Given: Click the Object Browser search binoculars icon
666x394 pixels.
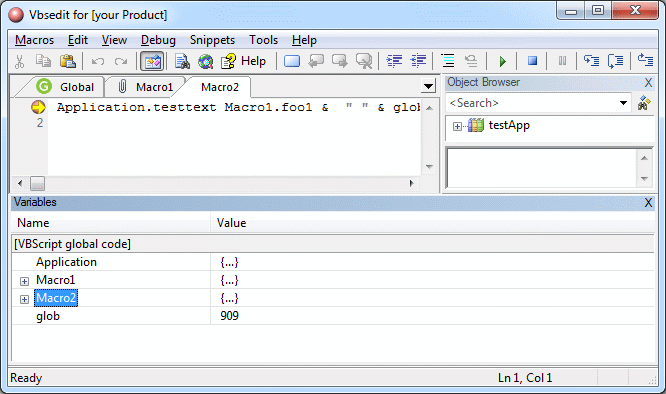Looking at the screenshot, I should pos(644,103).
